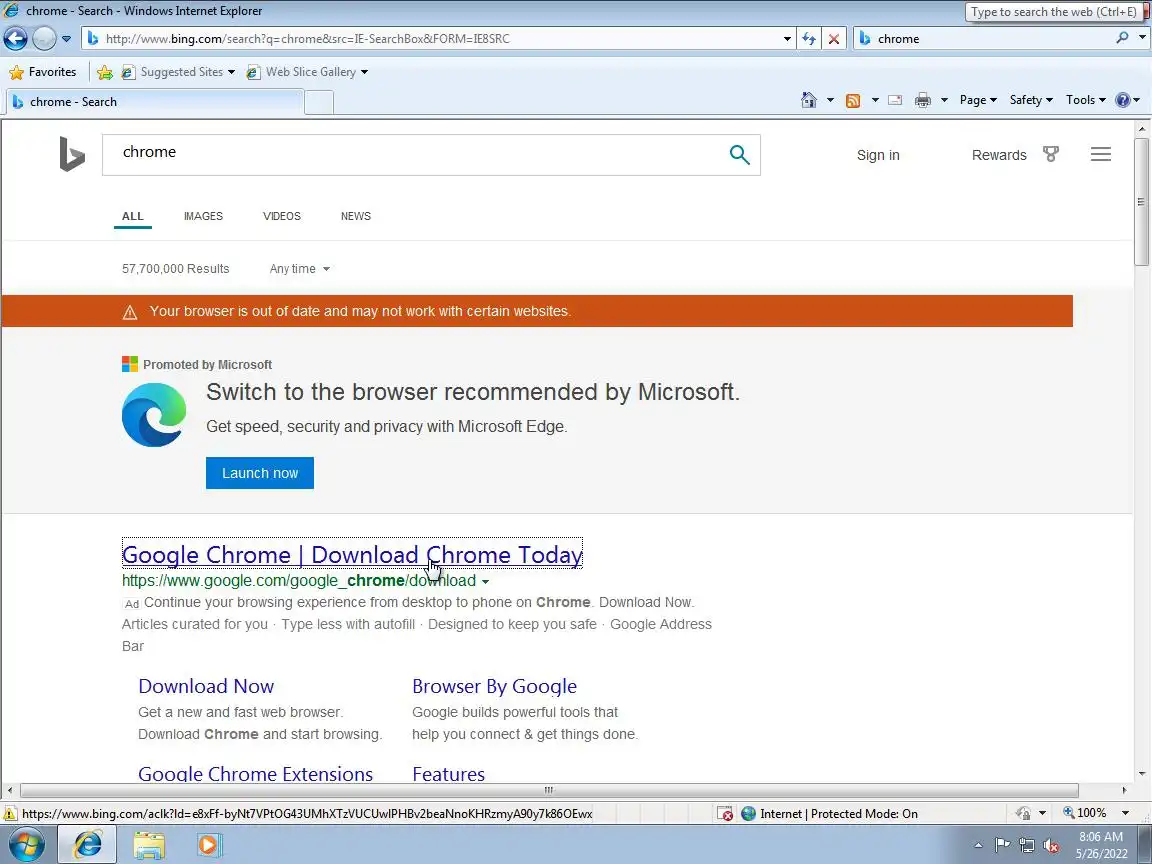This screenshot has height=864, width=1152.
Task: Select the chrome - Search tab
Action: [155, 101]
